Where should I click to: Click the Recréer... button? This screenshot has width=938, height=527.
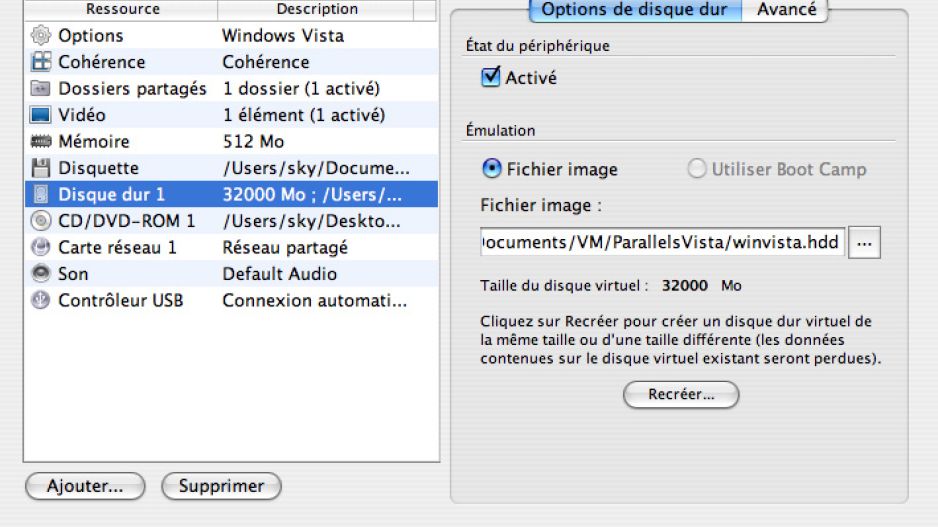tap(681, 394)
